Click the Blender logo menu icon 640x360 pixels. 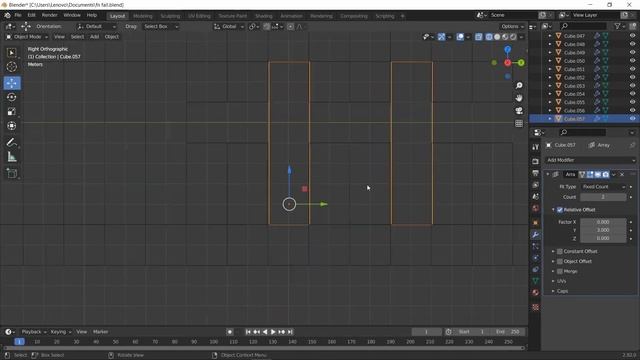pos(7,15)
